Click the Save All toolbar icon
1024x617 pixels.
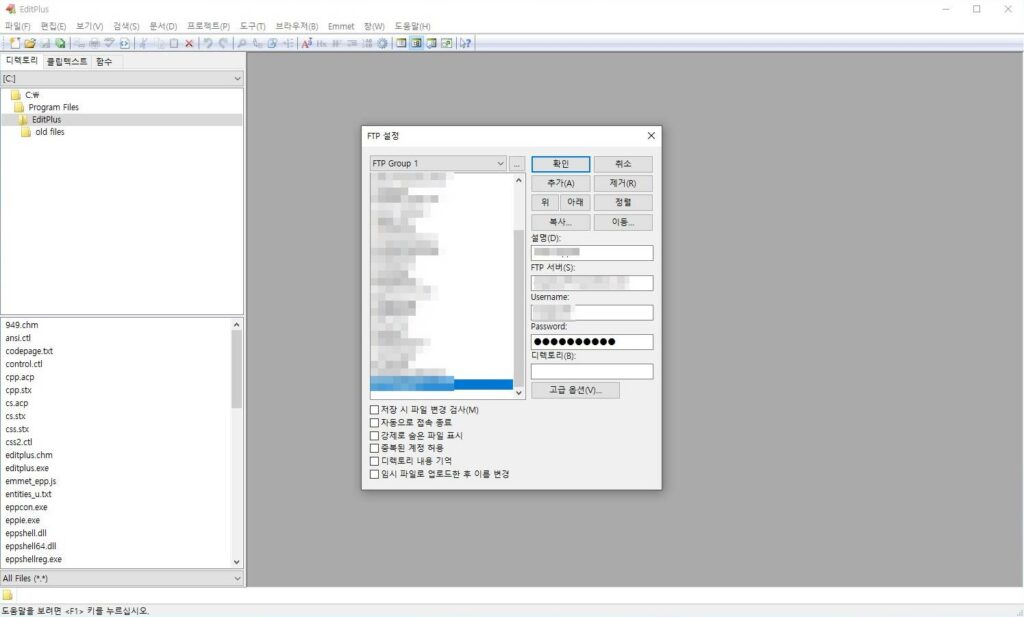(61, 43)
